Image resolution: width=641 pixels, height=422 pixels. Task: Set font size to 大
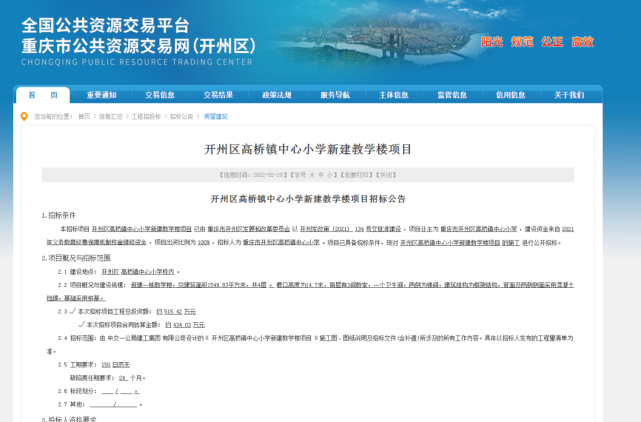click(x=312, y=175)
